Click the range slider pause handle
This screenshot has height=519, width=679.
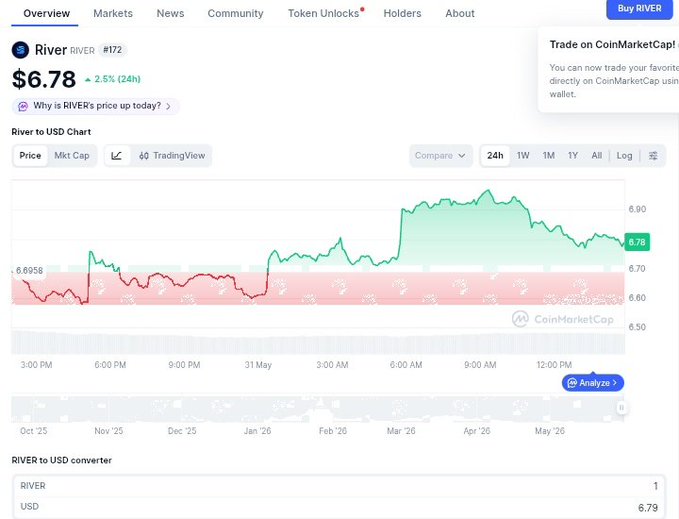click(621, 407)
